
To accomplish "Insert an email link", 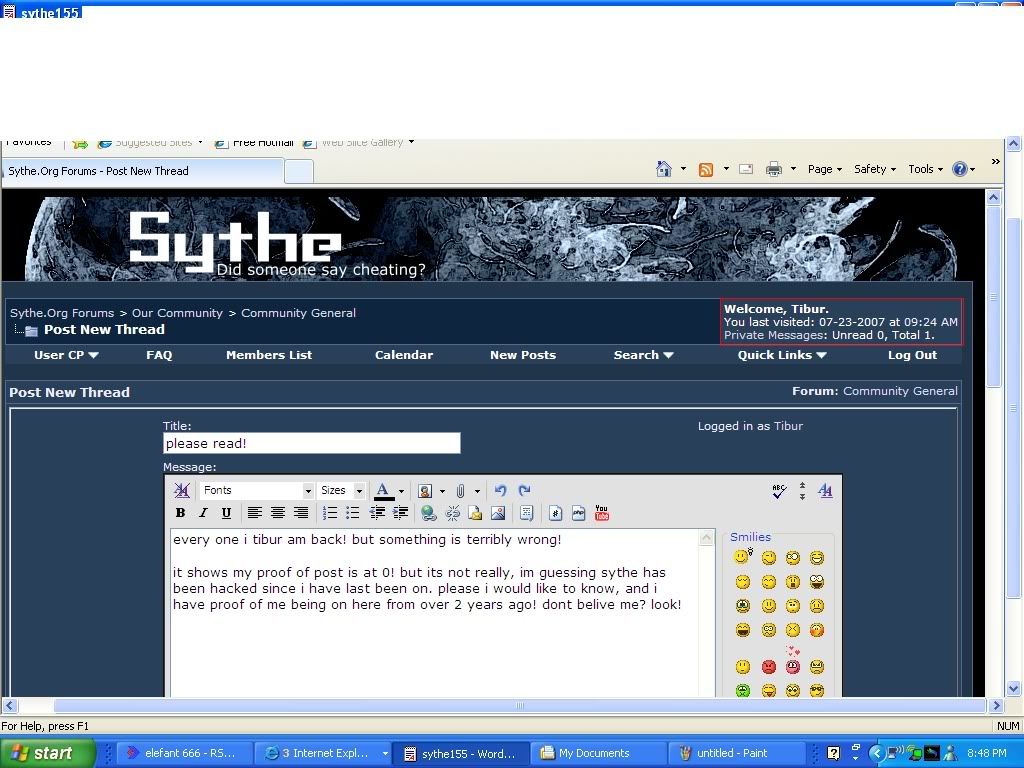I will click(x=475, y=513).
